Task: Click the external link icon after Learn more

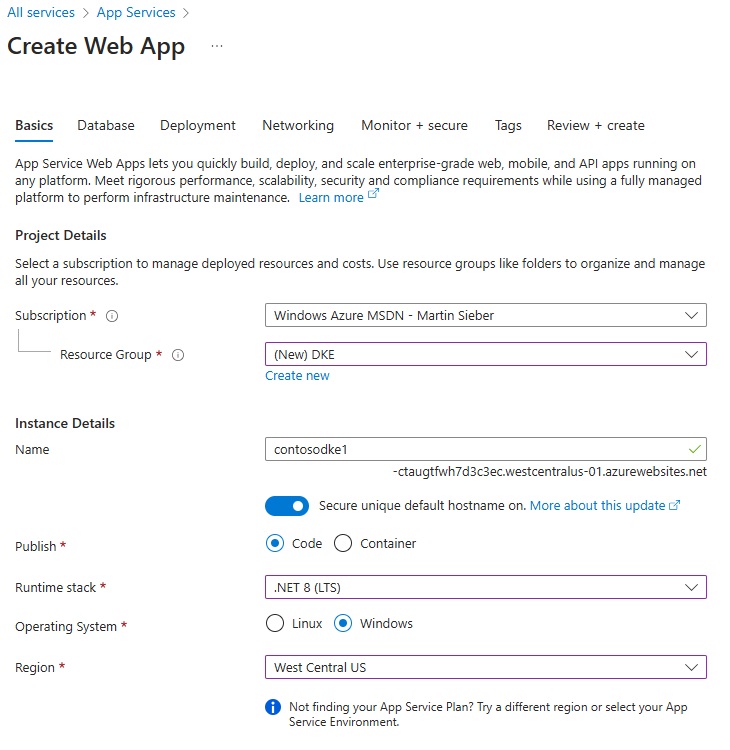Action: pyautogui.click(x=374, y=197)
